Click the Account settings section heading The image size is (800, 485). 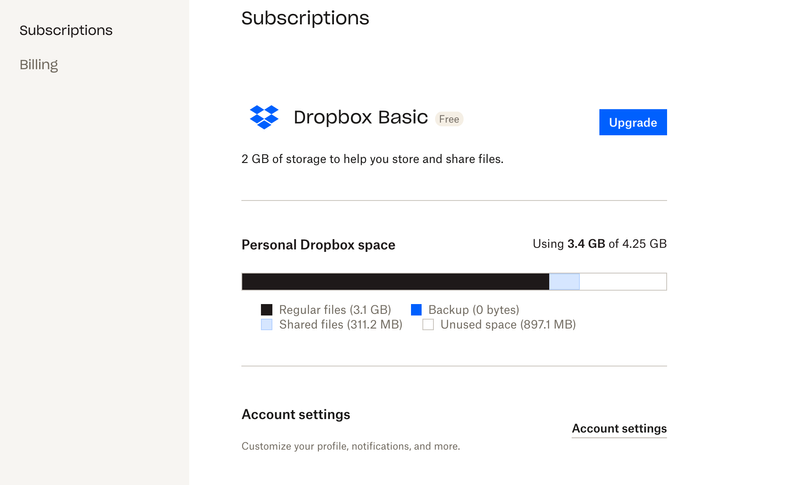[296, 415]
